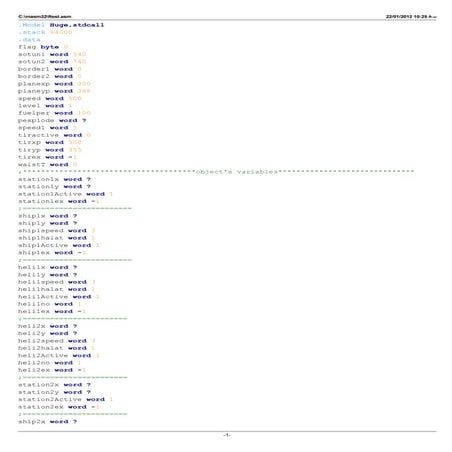
Task: Click the "heli2halat word" line
Action: (57, 348)
